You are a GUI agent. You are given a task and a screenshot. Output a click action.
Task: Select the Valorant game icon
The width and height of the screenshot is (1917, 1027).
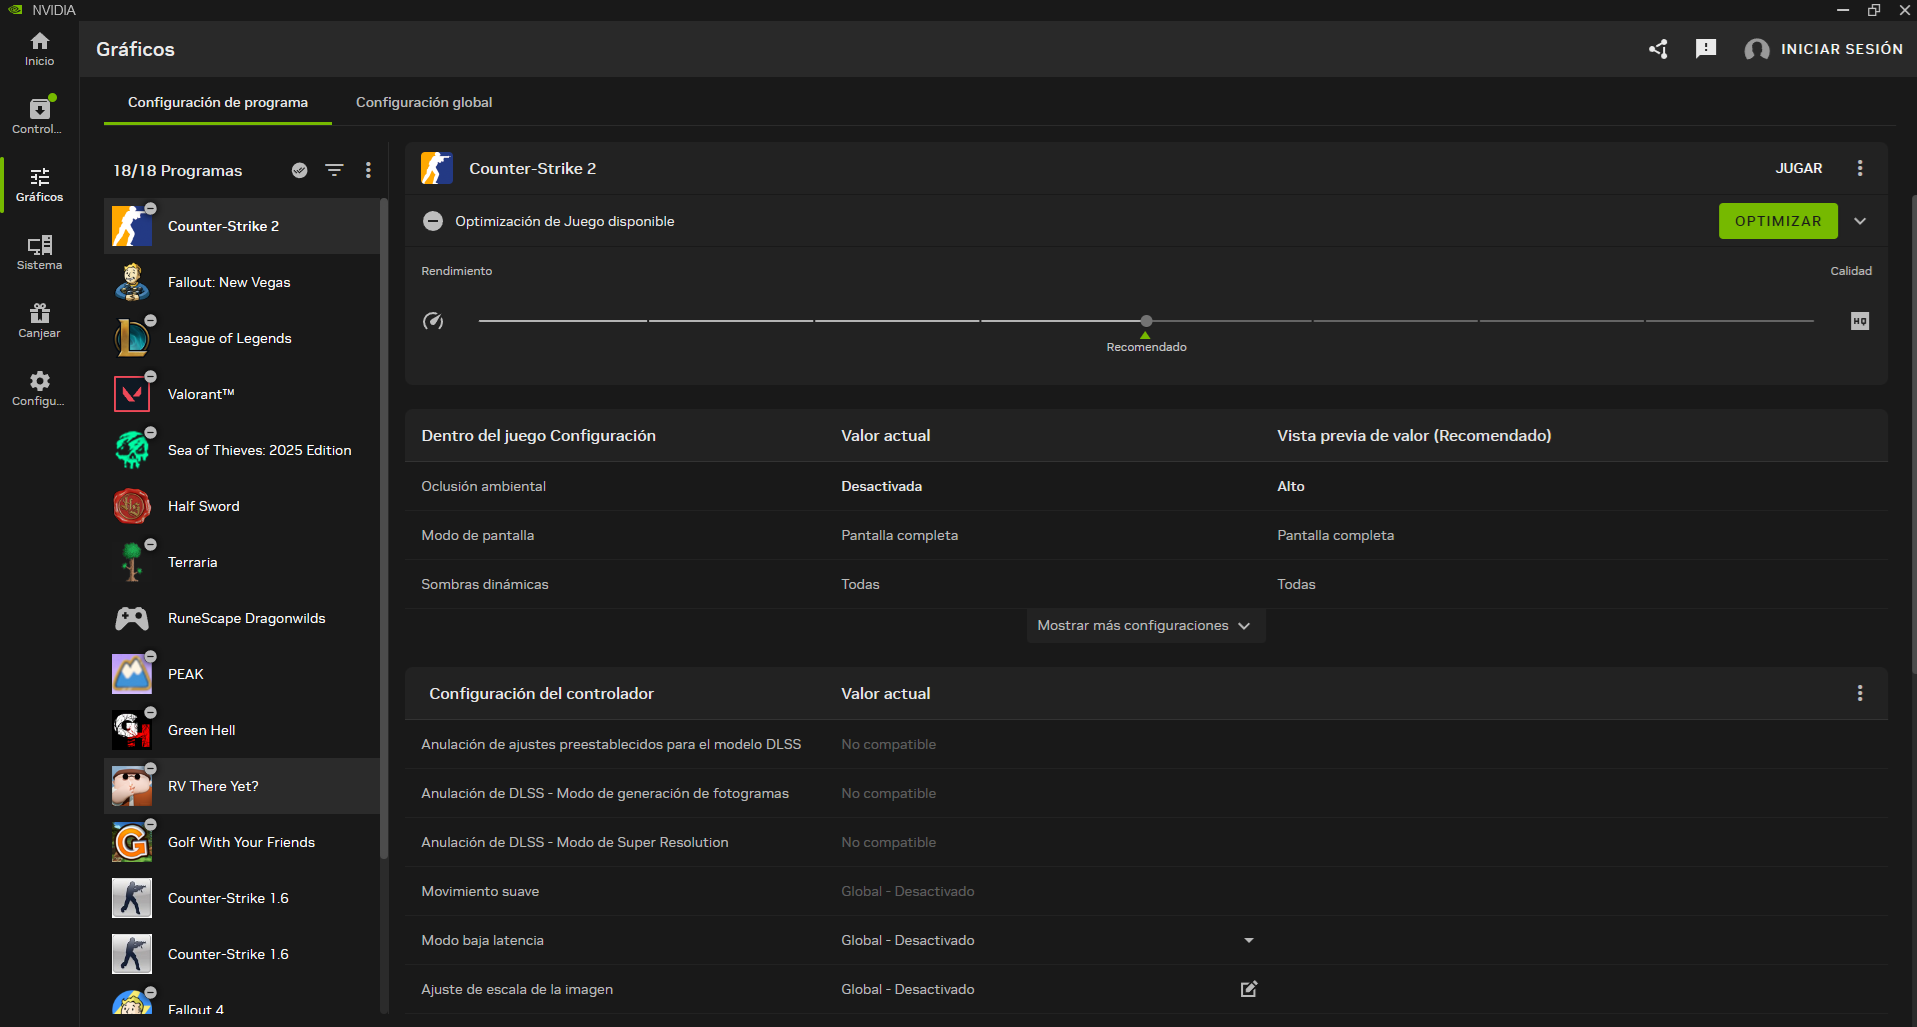point(132,394)
